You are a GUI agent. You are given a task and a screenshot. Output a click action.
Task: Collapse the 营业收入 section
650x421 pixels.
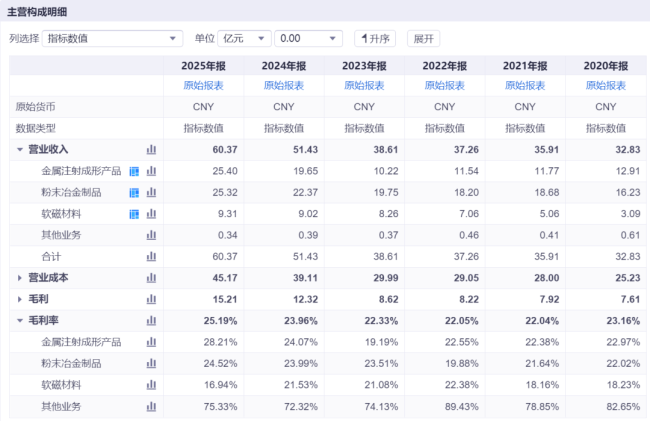tap(19, 150)
